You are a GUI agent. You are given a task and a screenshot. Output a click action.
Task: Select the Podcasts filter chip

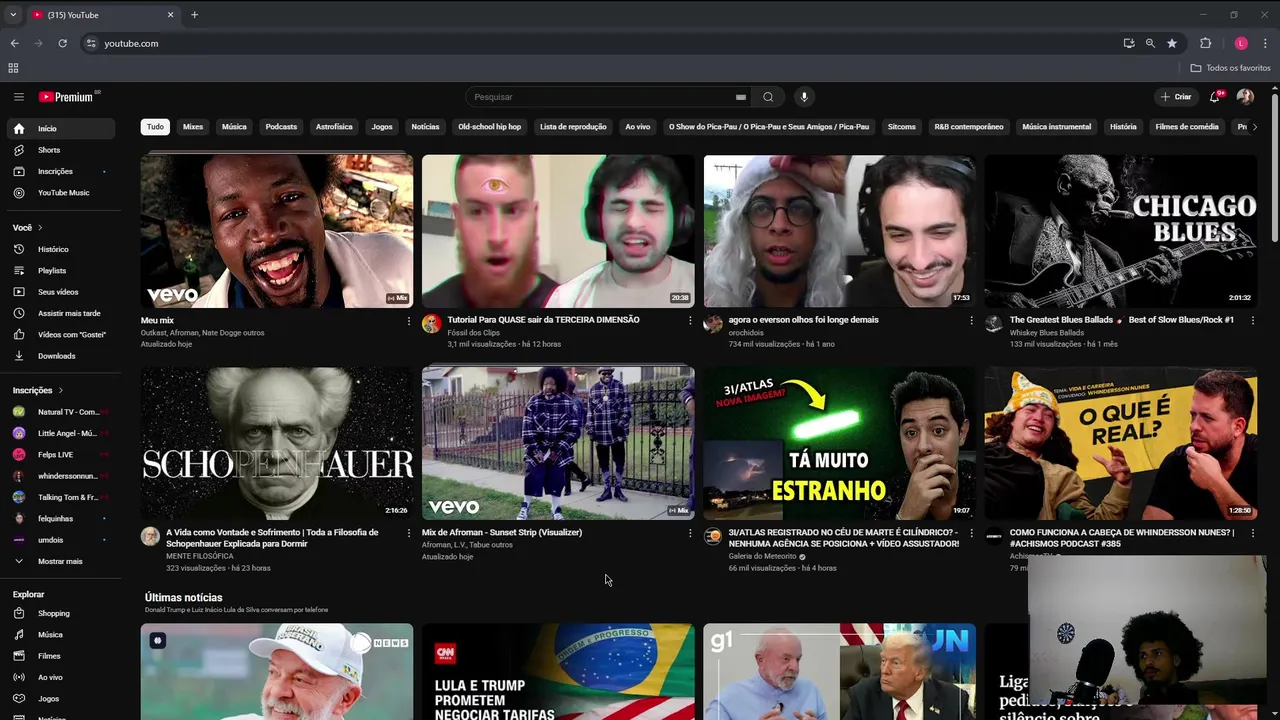pyautogui.click(x=281, y=127)
